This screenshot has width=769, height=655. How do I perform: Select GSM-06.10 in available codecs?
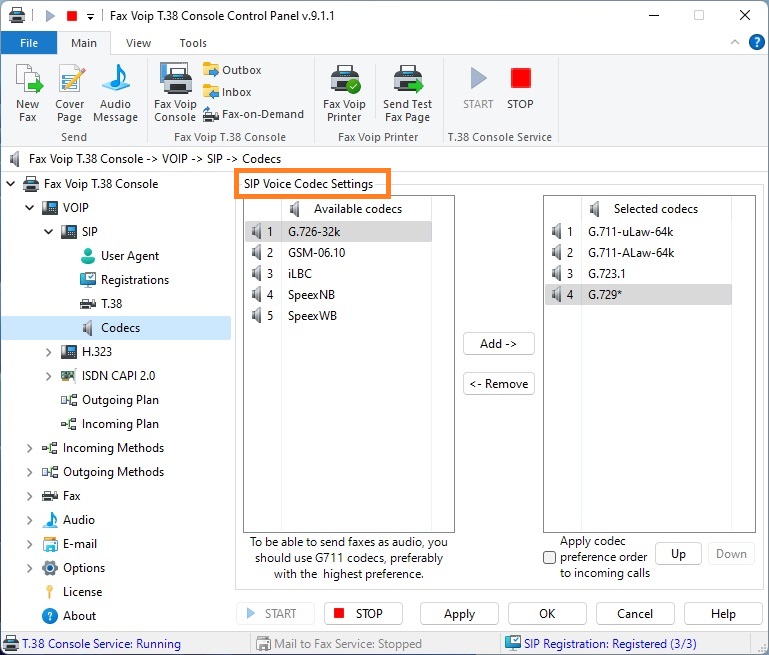(x=338, y=252)
